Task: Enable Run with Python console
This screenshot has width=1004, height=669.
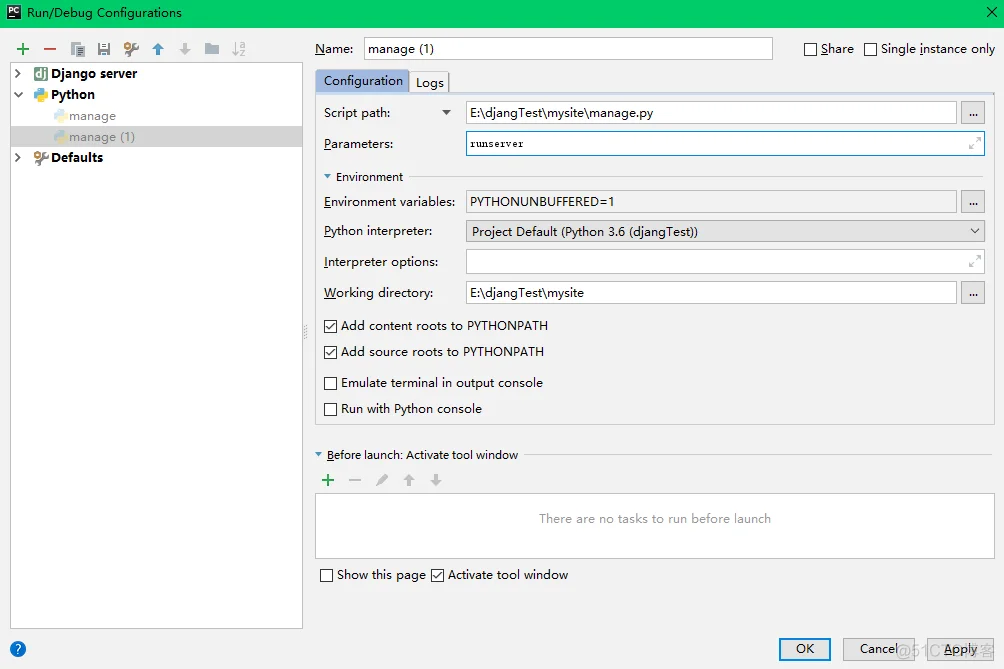Action: [330, 409]
